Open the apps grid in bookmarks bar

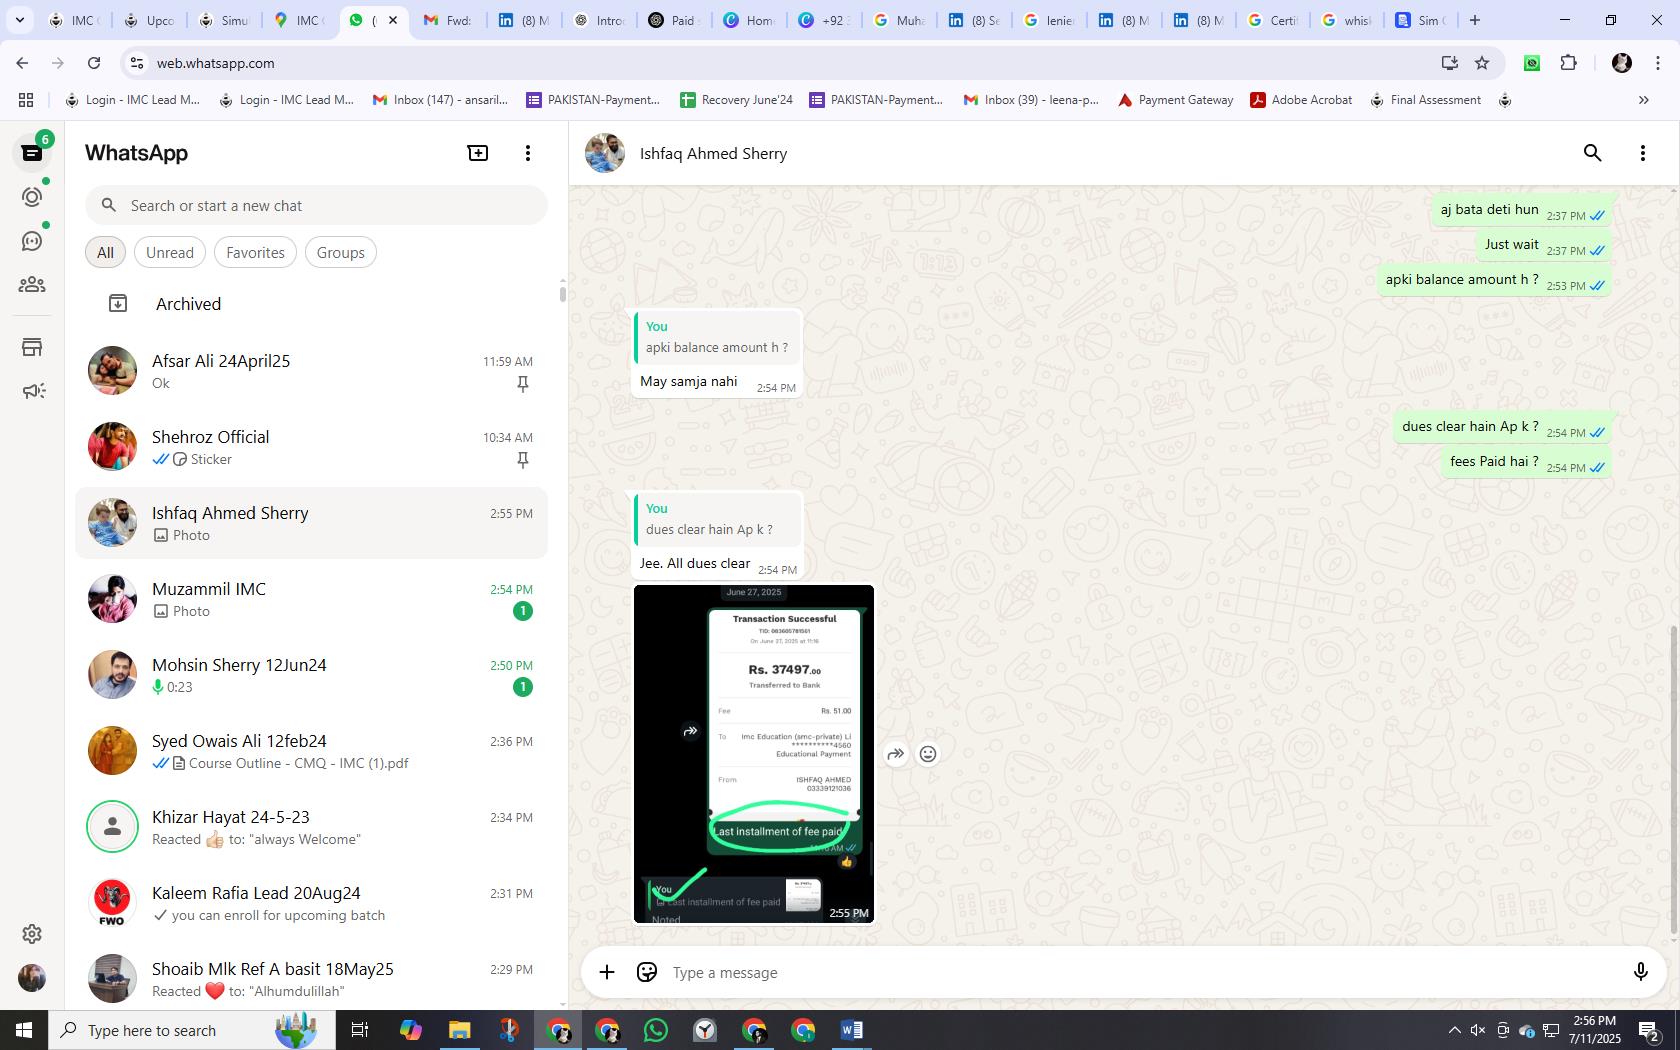coord(26,100)
